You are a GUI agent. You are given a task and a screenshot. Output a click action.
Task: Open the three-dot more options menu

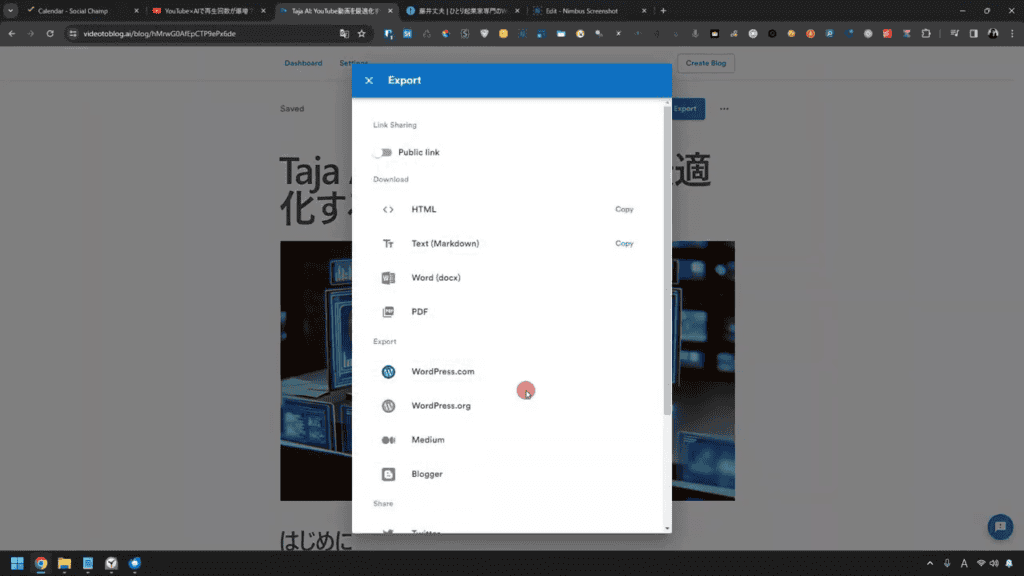tap(724, 109)
